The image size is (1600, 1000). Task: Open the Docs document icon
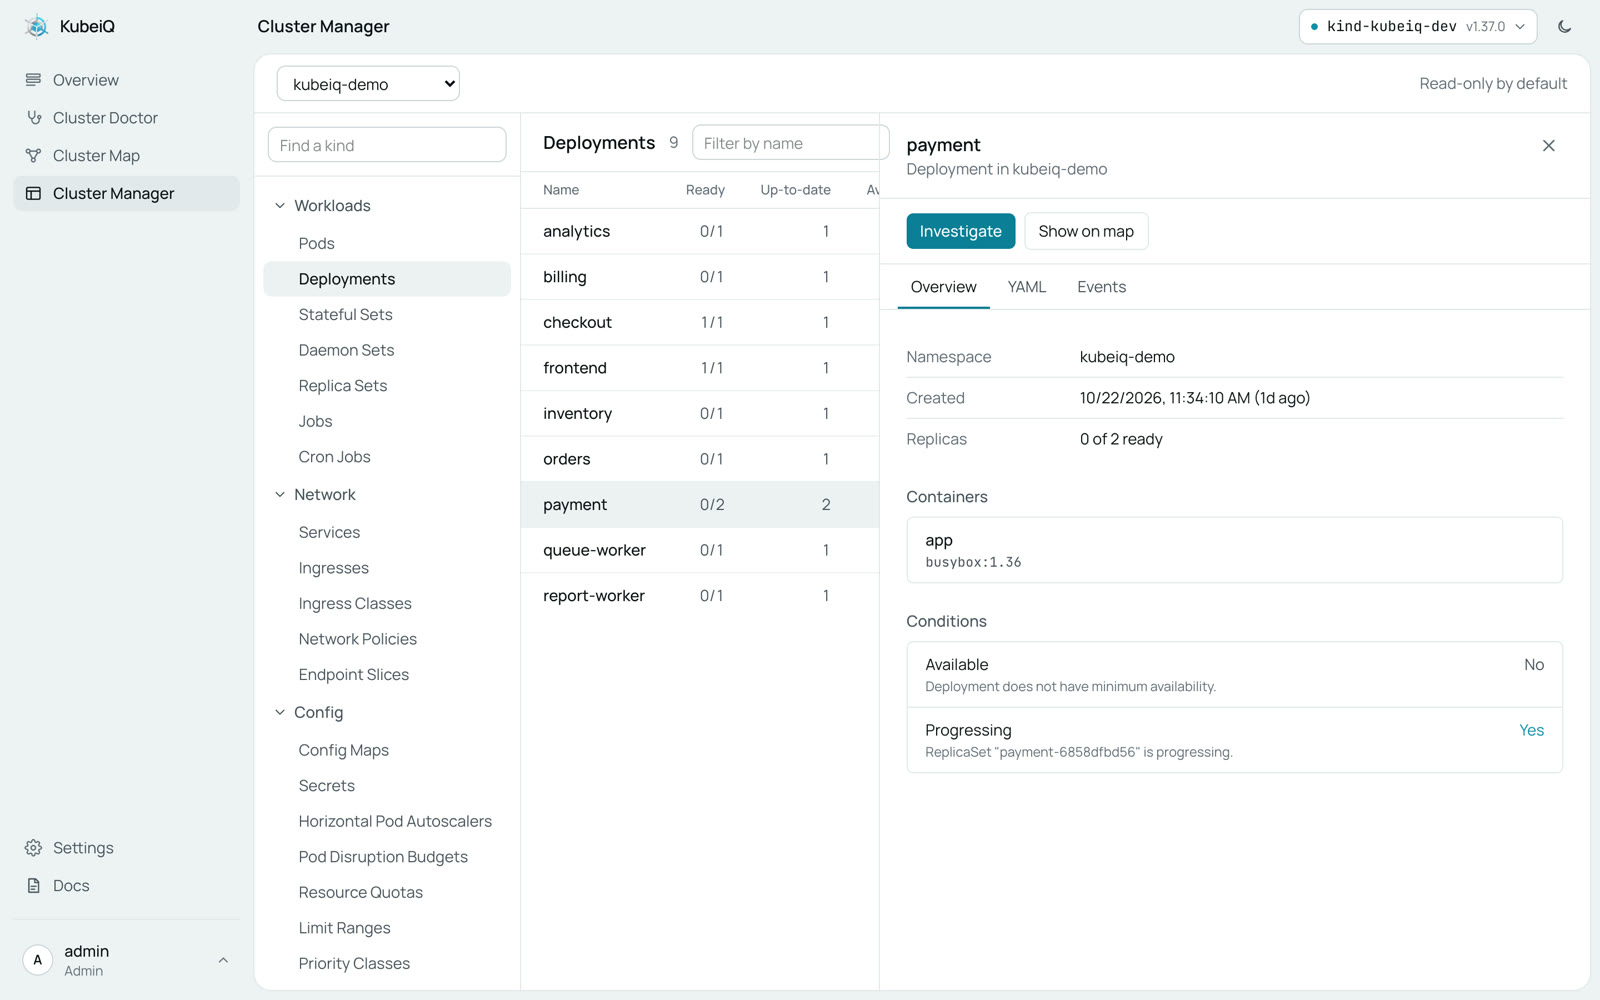pyautogui.click(x=34, y=886)
